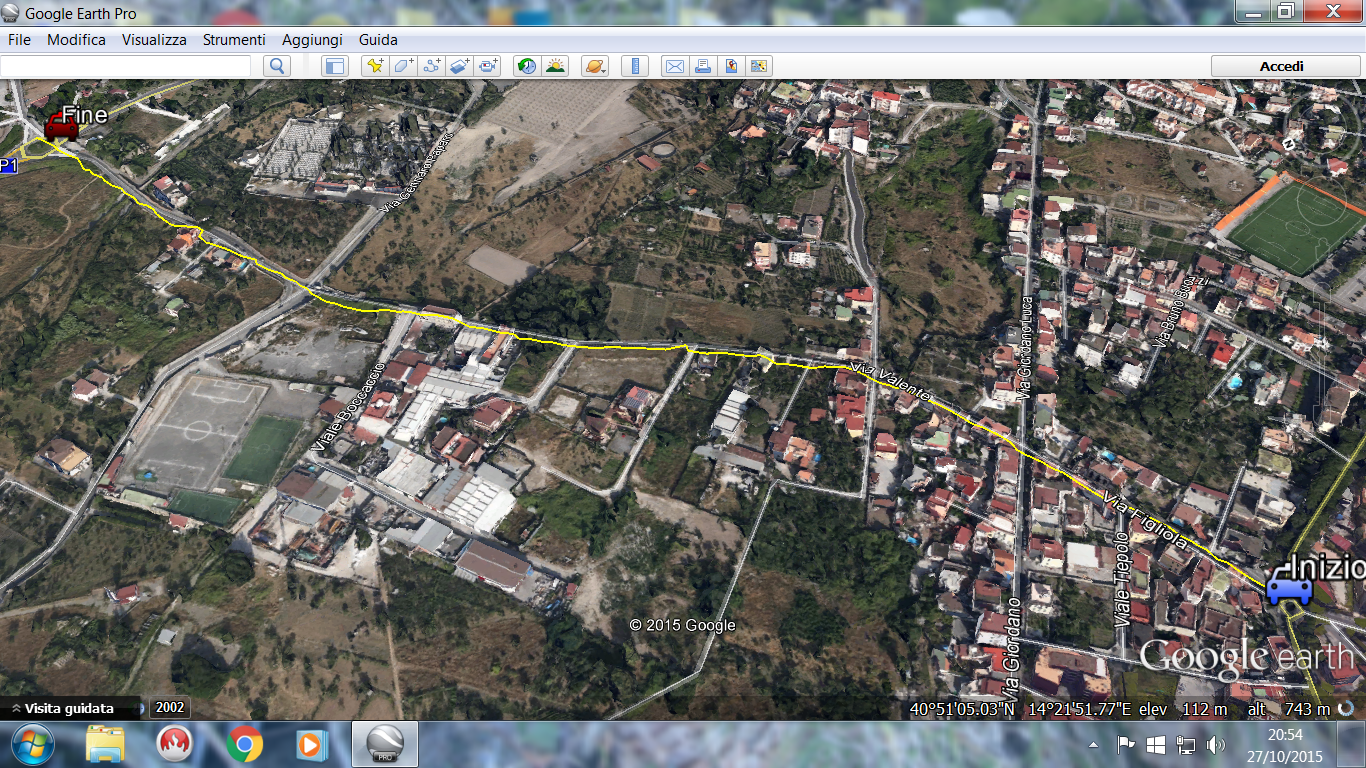Add a placemark with the pushpin icon
The width and height of the screenshot is (1366, 768).
(375, 66)
